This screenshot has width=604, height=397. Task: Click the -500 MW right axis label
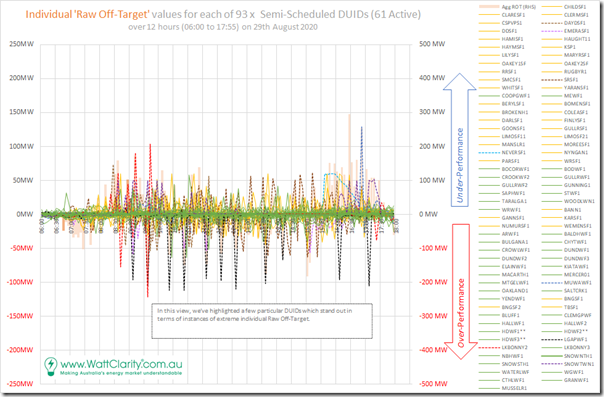pos(433,384)
